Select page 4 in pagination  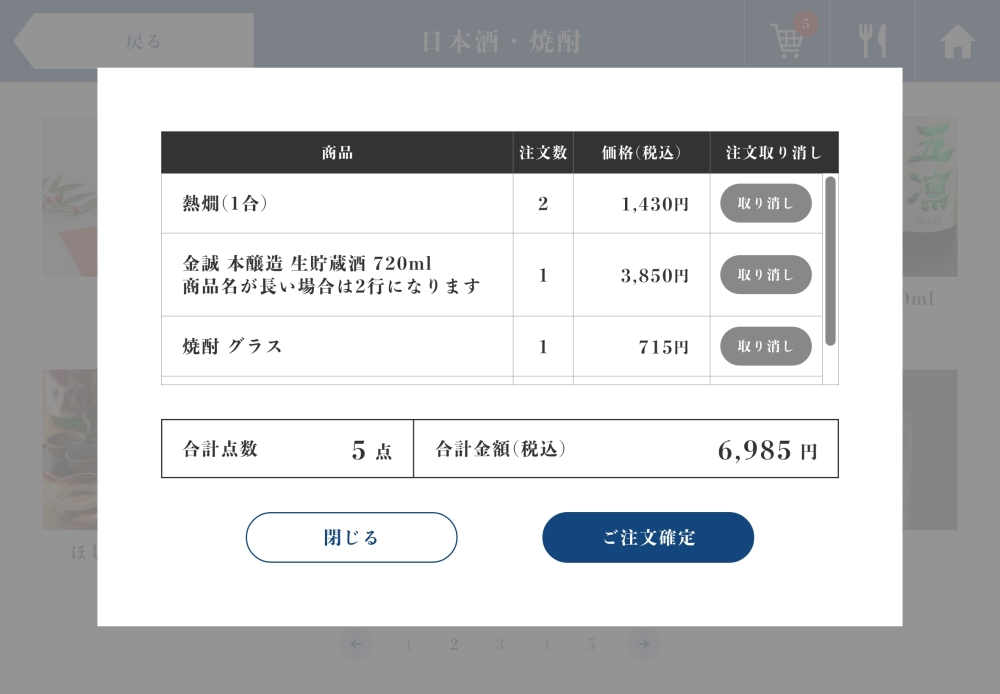click(545, 644)
